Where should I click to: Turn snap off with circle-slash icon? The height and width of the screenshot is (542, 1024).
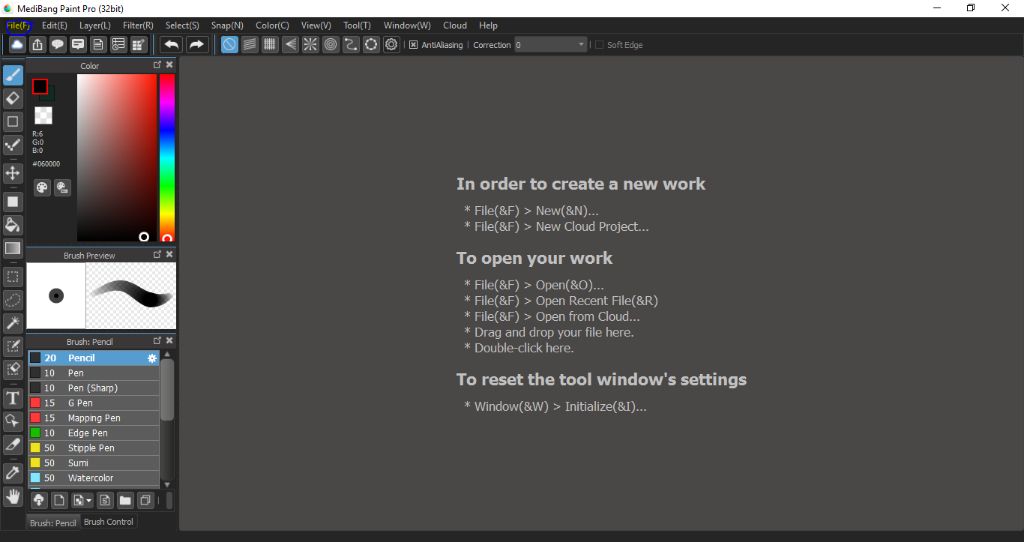[x=229, y=44]
